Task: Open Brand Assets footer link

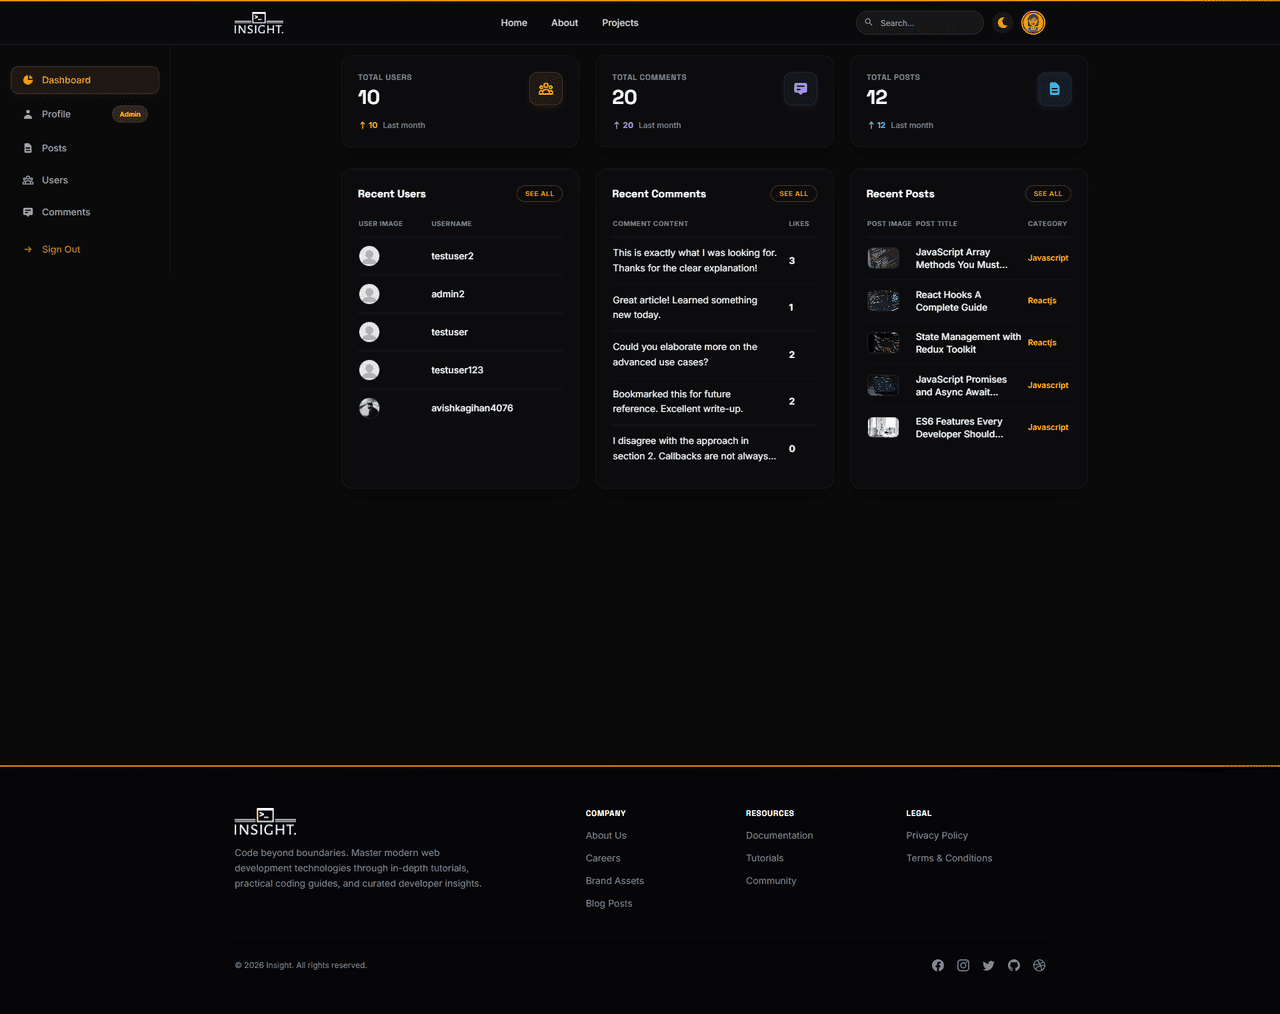Action: 615,881
